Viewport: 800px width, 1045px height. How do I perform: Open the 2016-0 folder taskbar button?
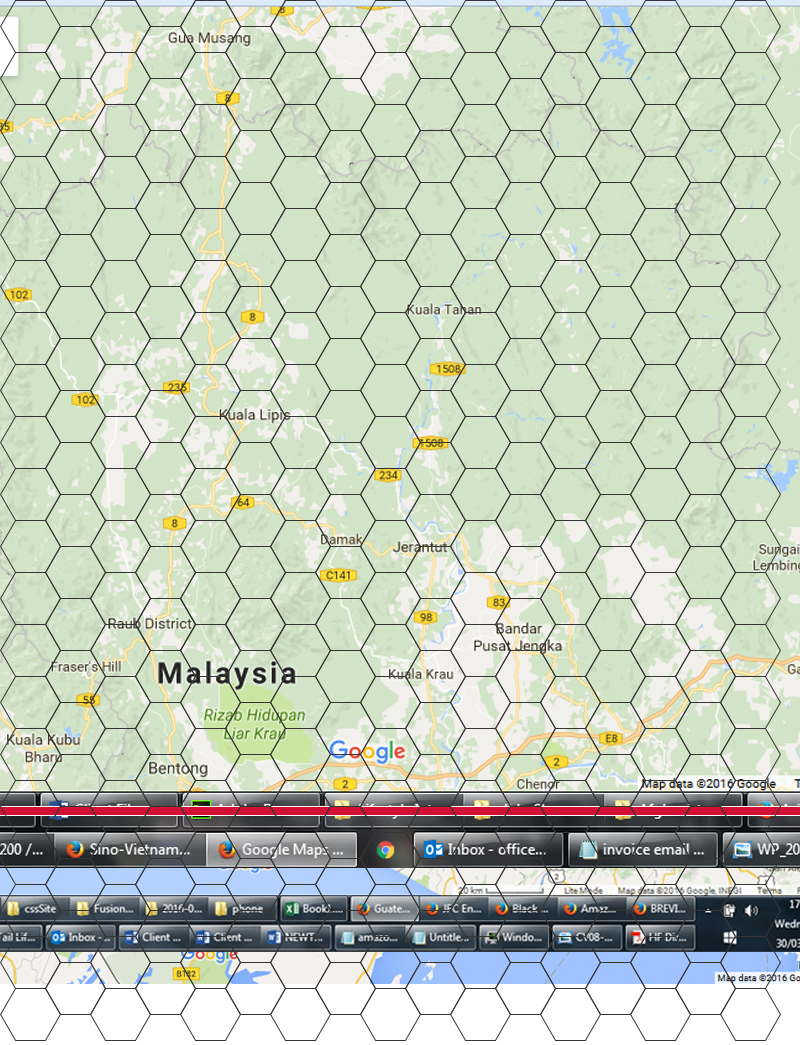[x=173, y=908]
